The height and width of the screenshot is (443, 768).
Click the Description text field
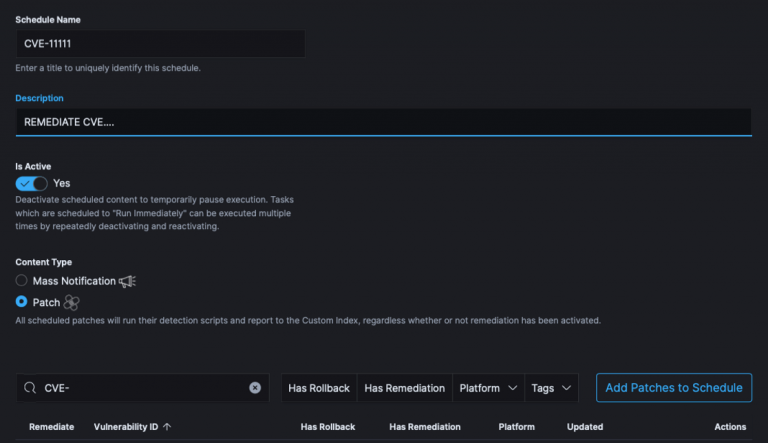[384, 122]
